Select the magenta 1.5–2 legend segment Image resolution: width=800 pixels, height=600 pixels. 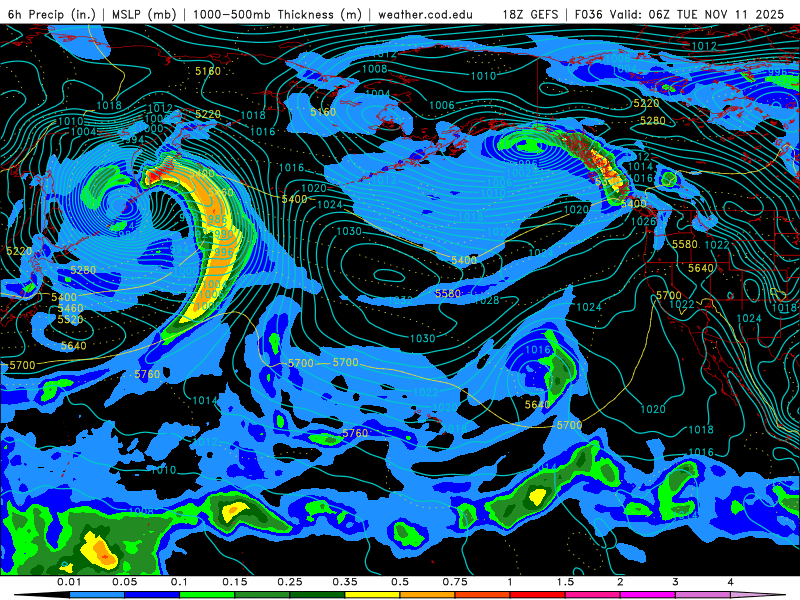click(593, 595)
